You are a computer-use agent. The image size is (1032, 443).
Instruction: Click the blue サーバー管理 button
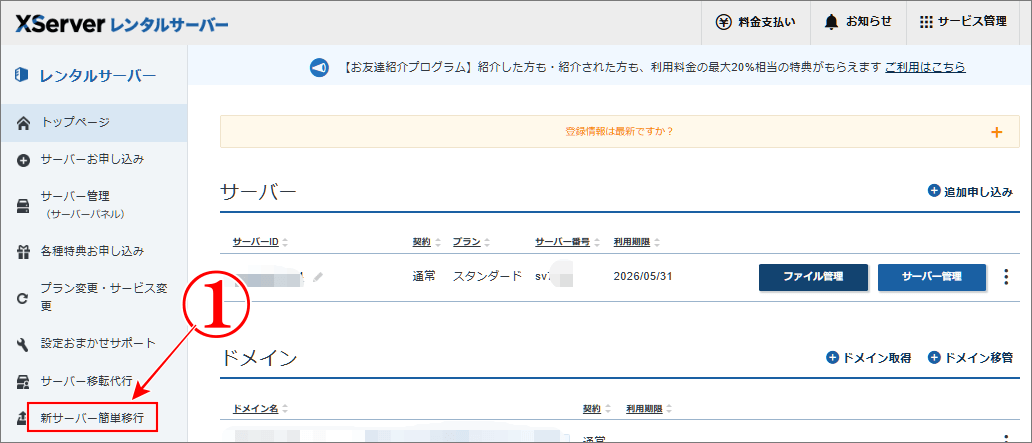931,277
